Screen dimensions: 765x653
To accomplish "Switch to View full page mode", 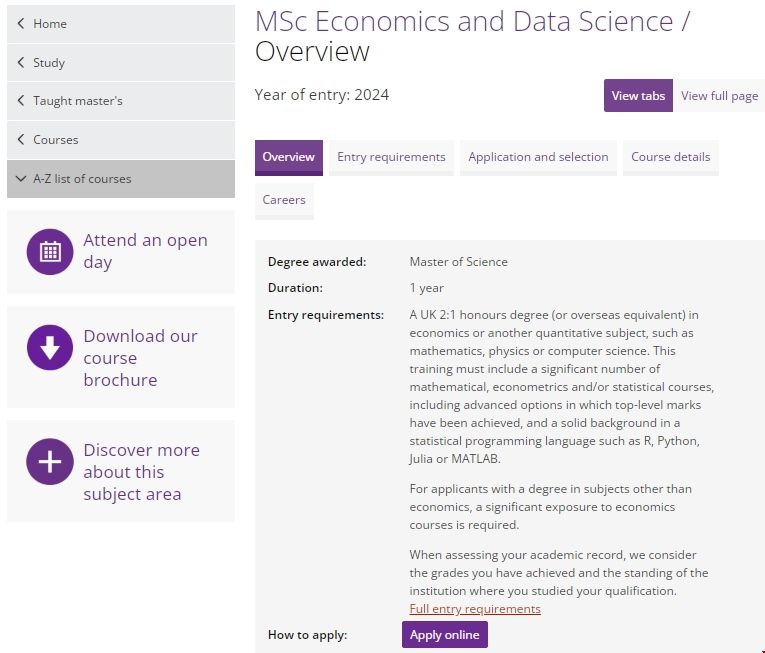I will tap(719, 96).
